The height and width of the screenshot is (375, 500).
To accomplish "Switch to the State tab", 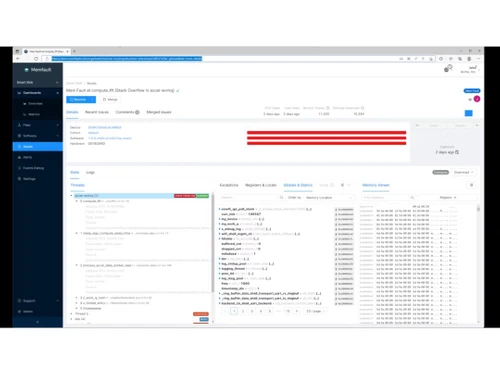I will pyautogui.click(x=75, y=172).
